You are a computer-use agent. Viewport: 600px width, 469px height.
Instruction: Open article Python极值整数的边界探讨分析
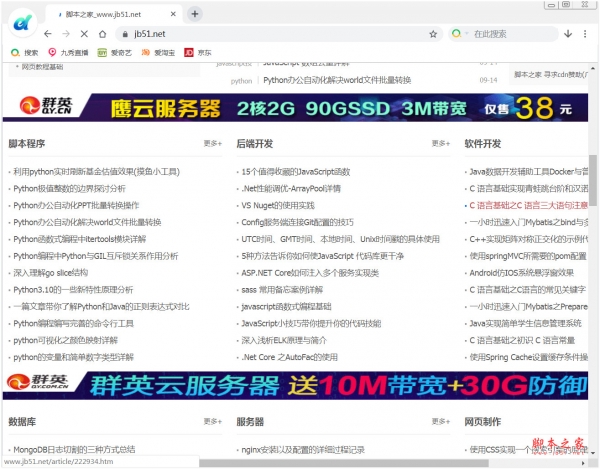[69, 189]
